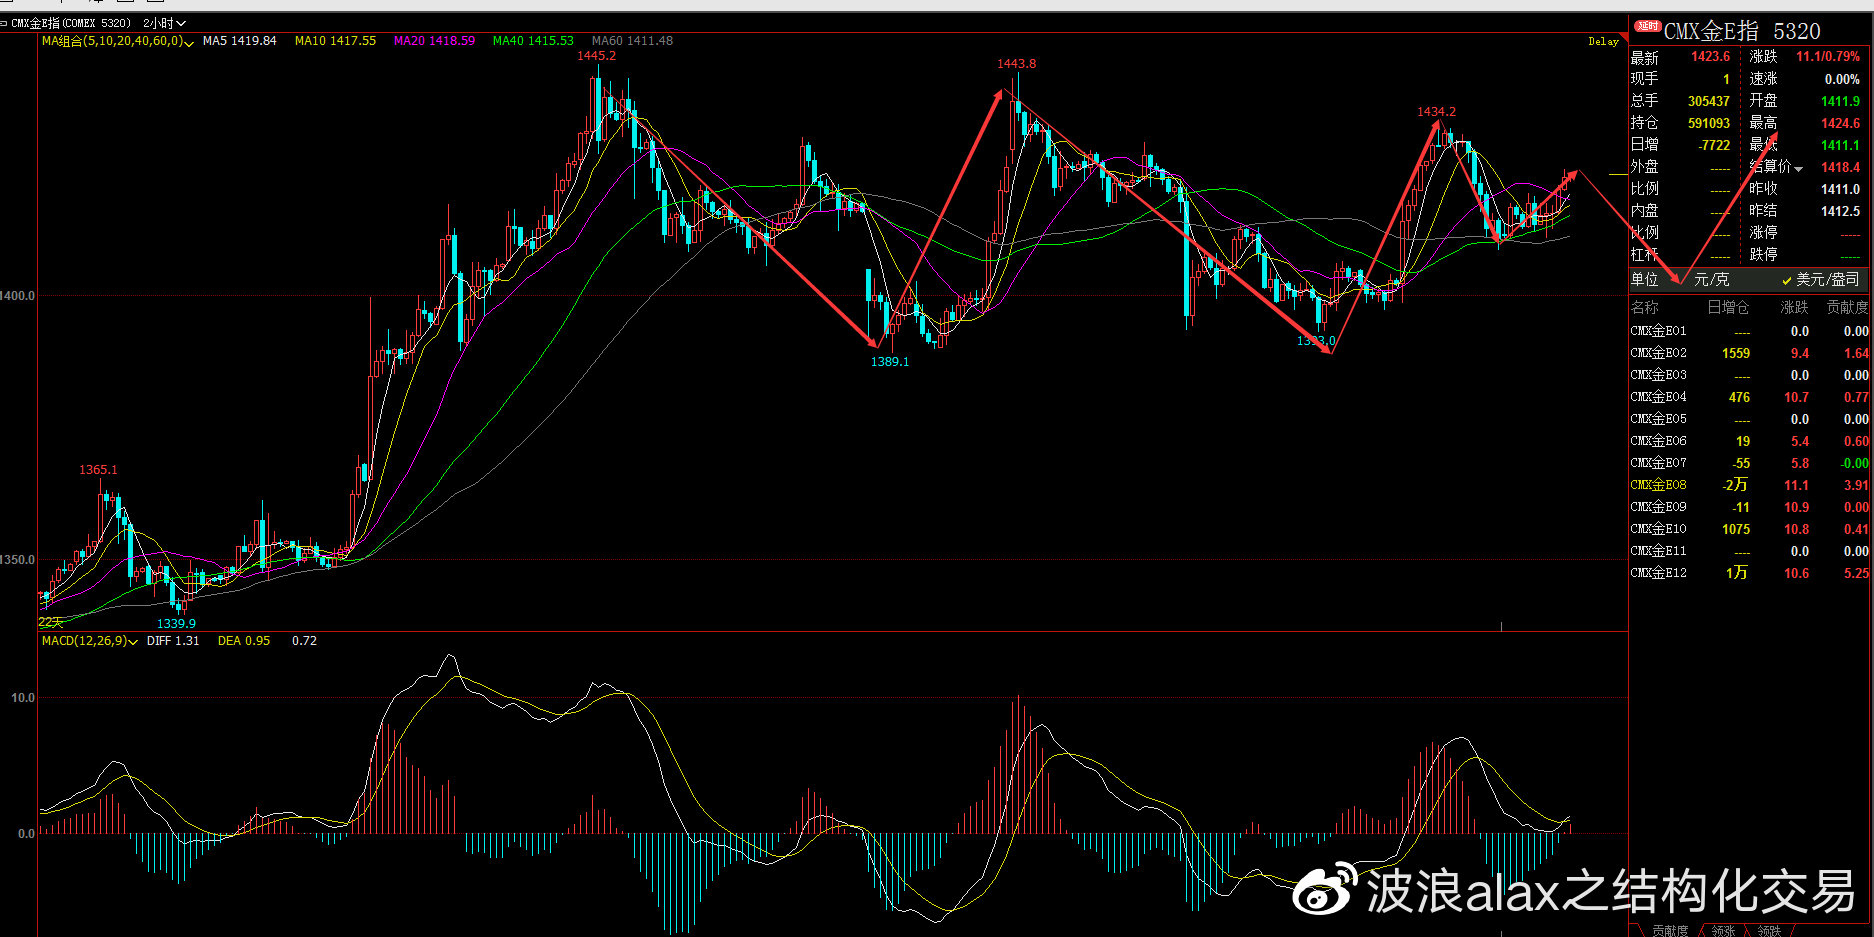Click the 1445.2 high price marker

pos(596,56)
